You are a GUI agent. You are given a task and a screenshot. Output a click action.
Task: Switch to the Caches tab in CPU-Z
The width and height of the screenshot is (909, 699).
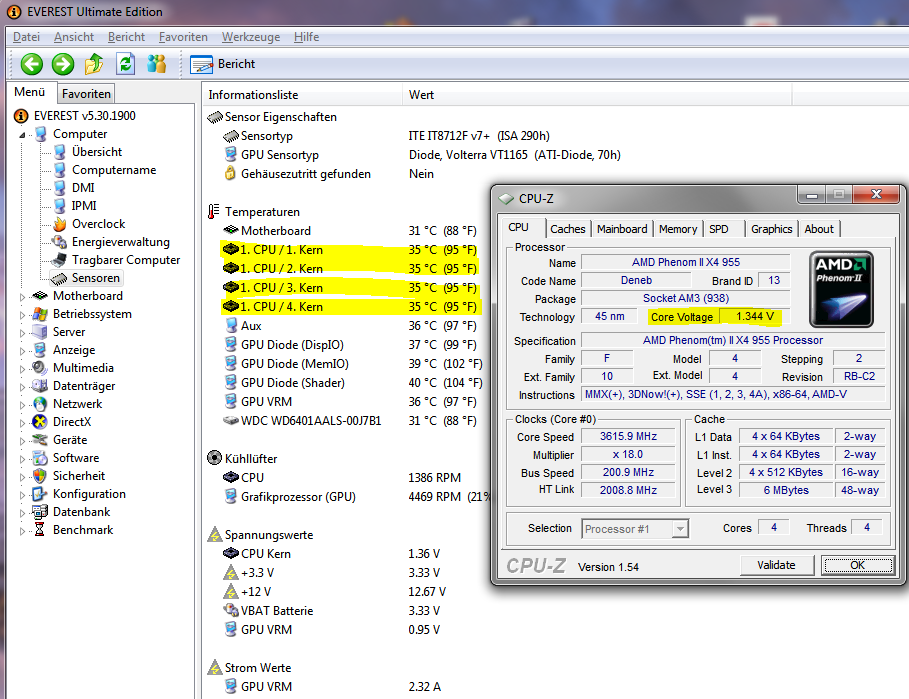click(x=568, y=229)
